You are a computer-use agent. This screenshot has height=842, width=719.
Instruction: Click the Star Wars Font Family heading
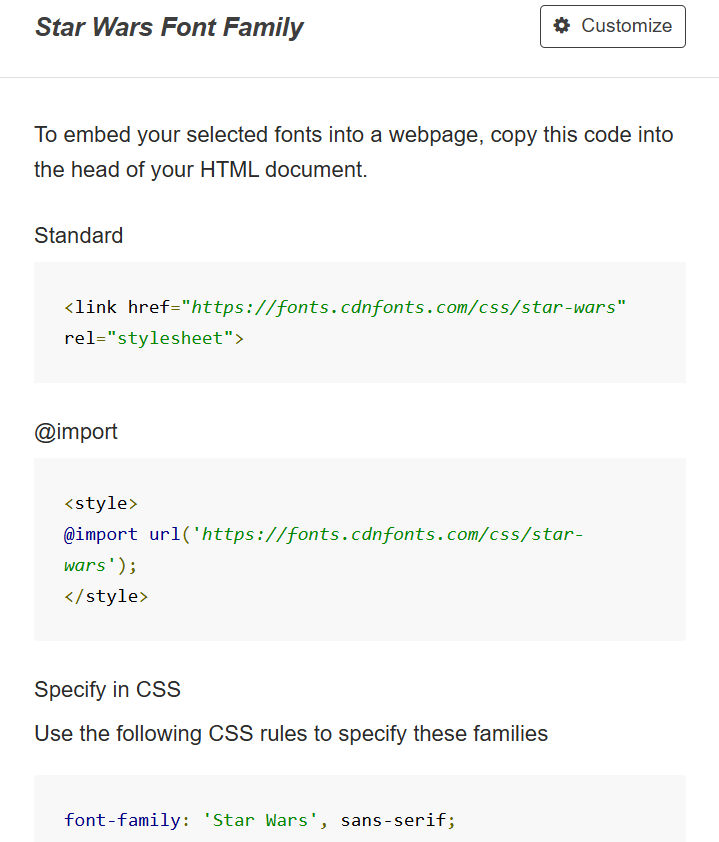click(169, 27)
